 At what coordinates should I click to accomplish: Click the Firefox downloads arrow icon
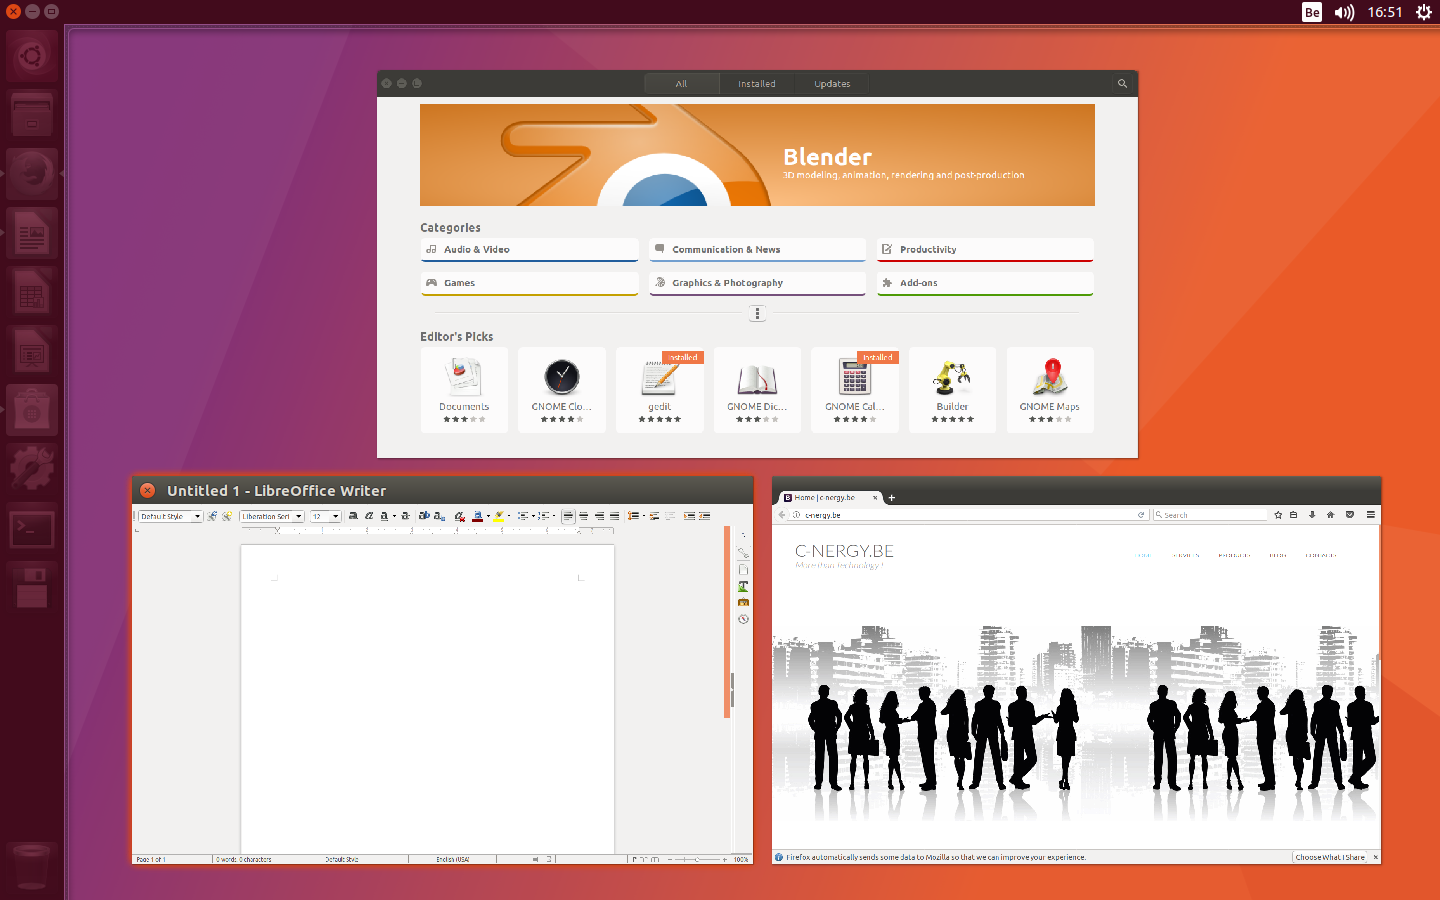tap(1312, 515)
